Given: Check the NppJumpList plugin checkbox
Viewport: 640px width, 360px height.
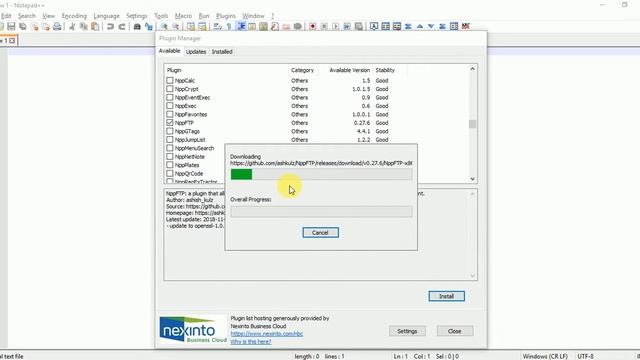Looking at the screenshot, I should pos(170,140).
